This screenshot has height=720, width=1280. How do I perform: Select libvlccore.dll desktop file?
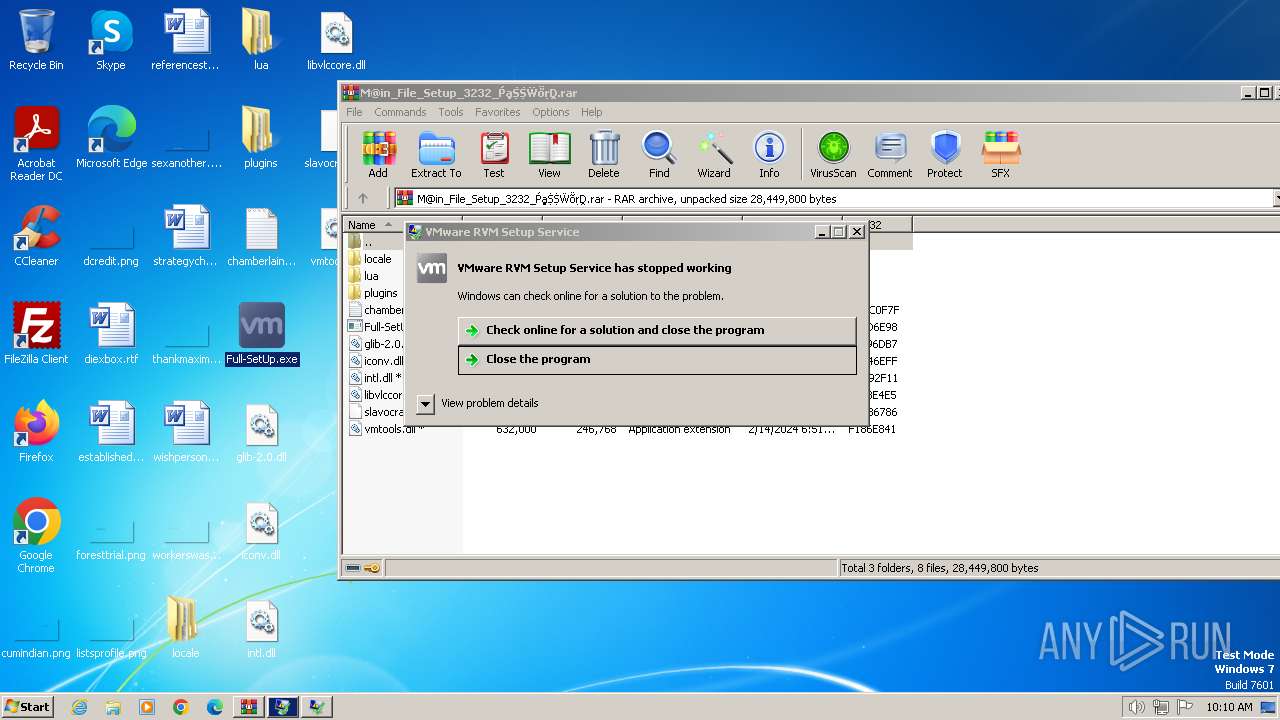(336, 40)
